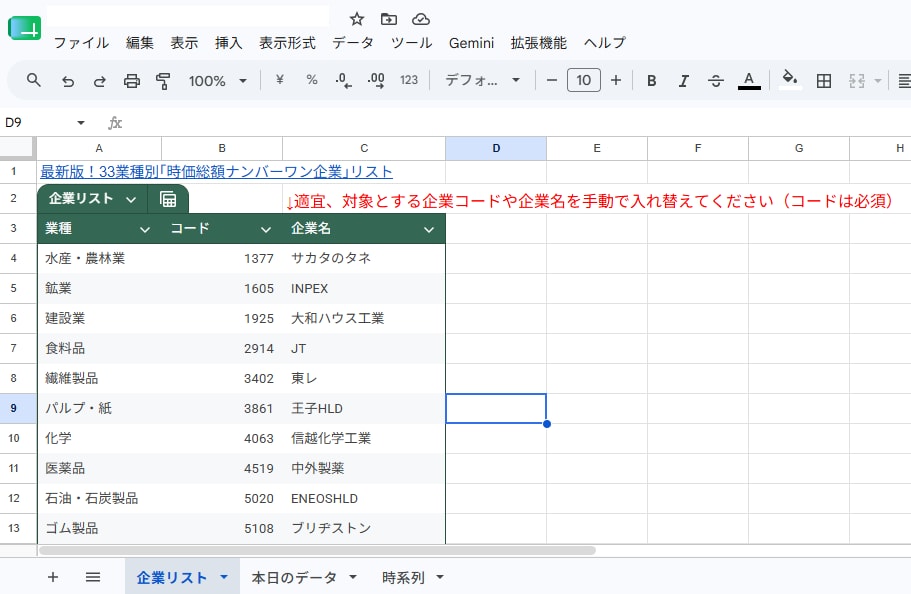
Task: Activate the paint format tool
Action: 163,81
